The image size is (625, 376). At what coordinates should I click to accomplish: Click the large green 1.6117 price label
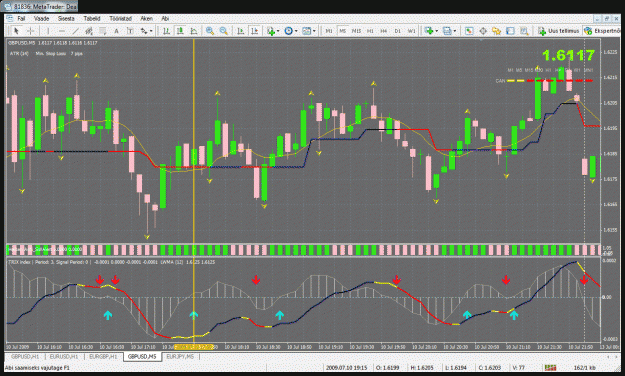(568, 55)
